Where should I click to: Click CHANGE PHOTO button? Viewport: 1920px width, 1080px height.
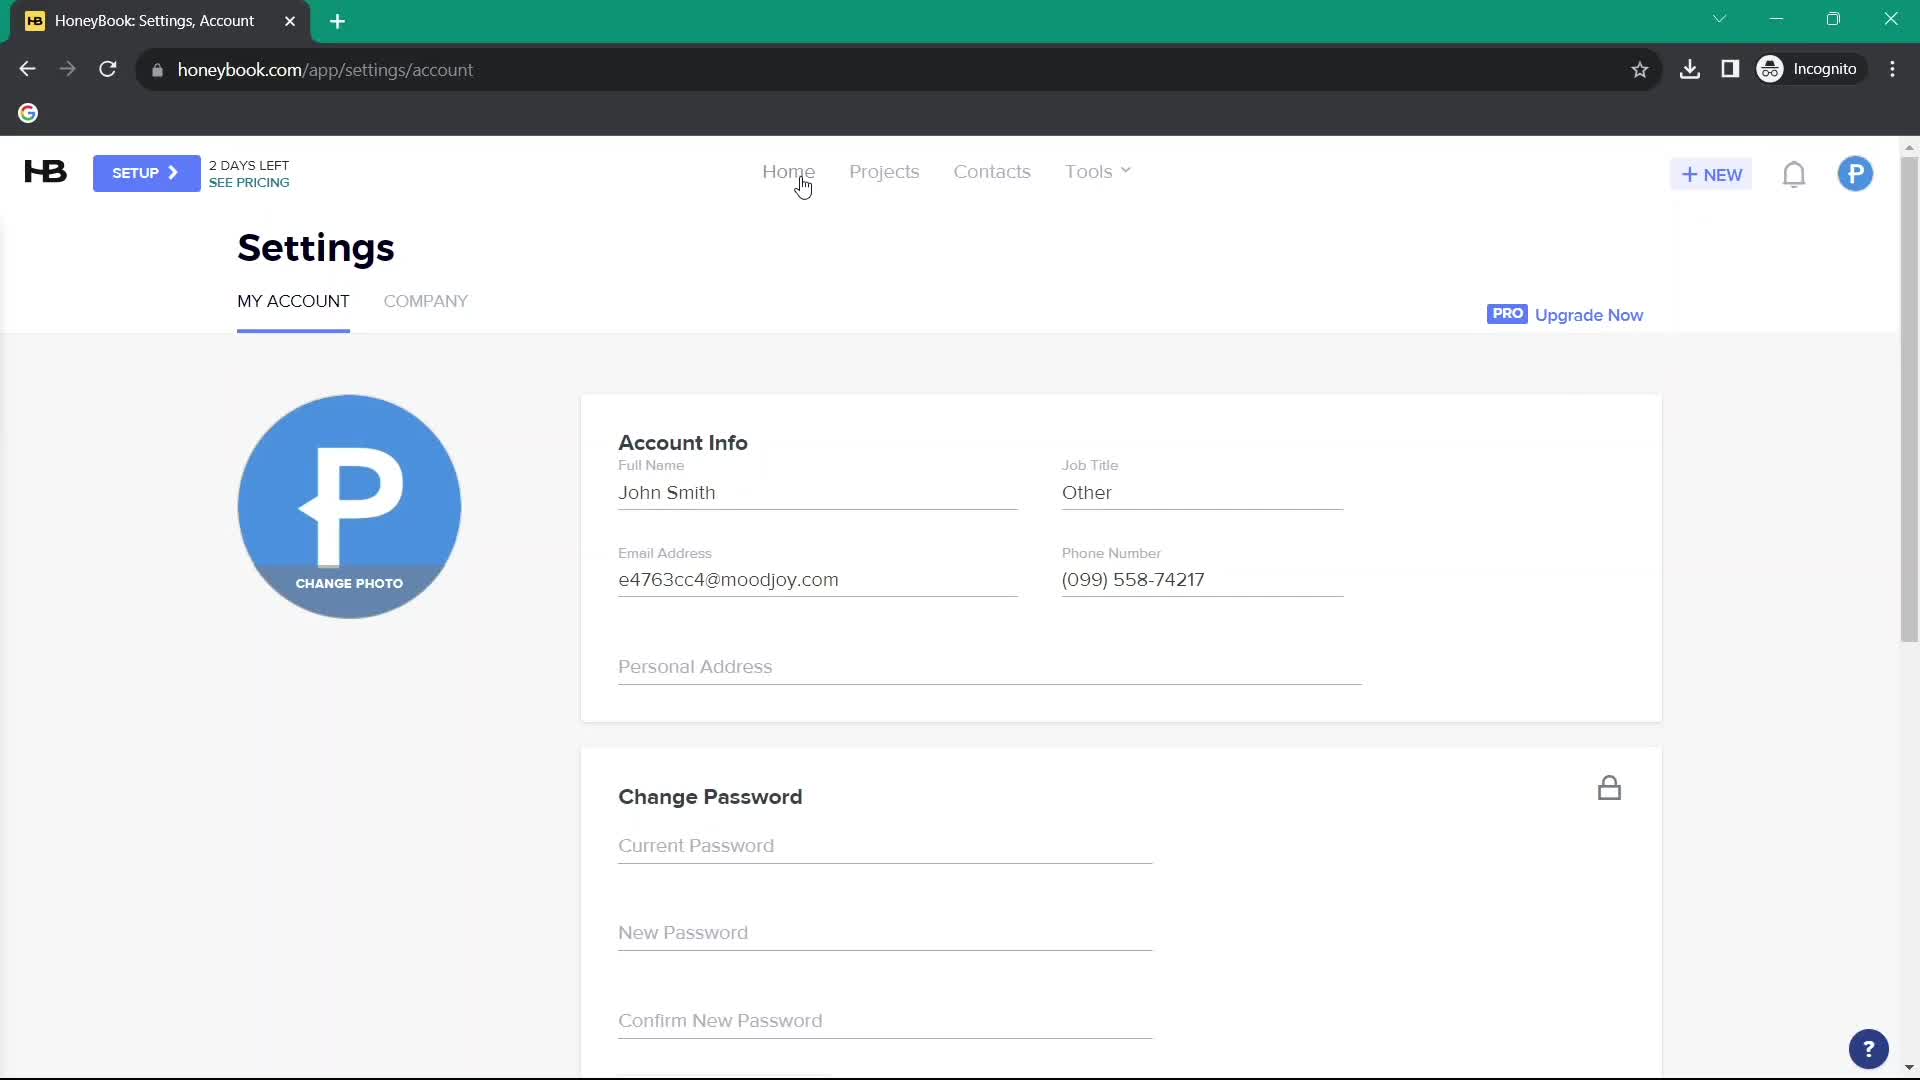pos(348,583)
